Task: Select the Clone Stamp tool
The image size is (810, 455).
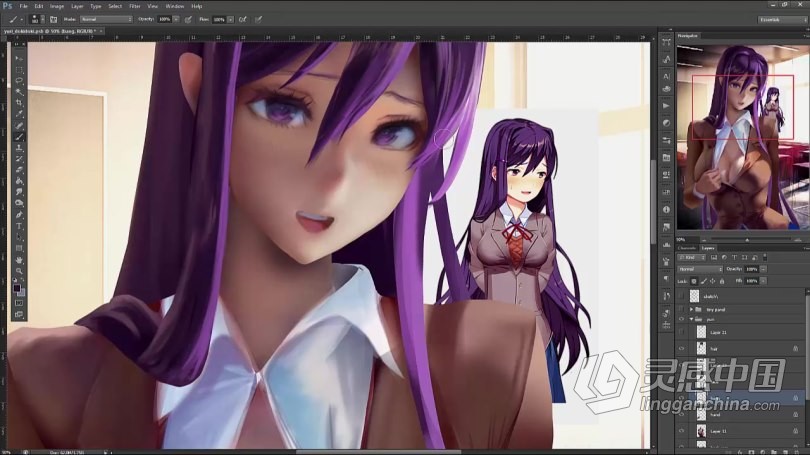Action: (19, 148)
